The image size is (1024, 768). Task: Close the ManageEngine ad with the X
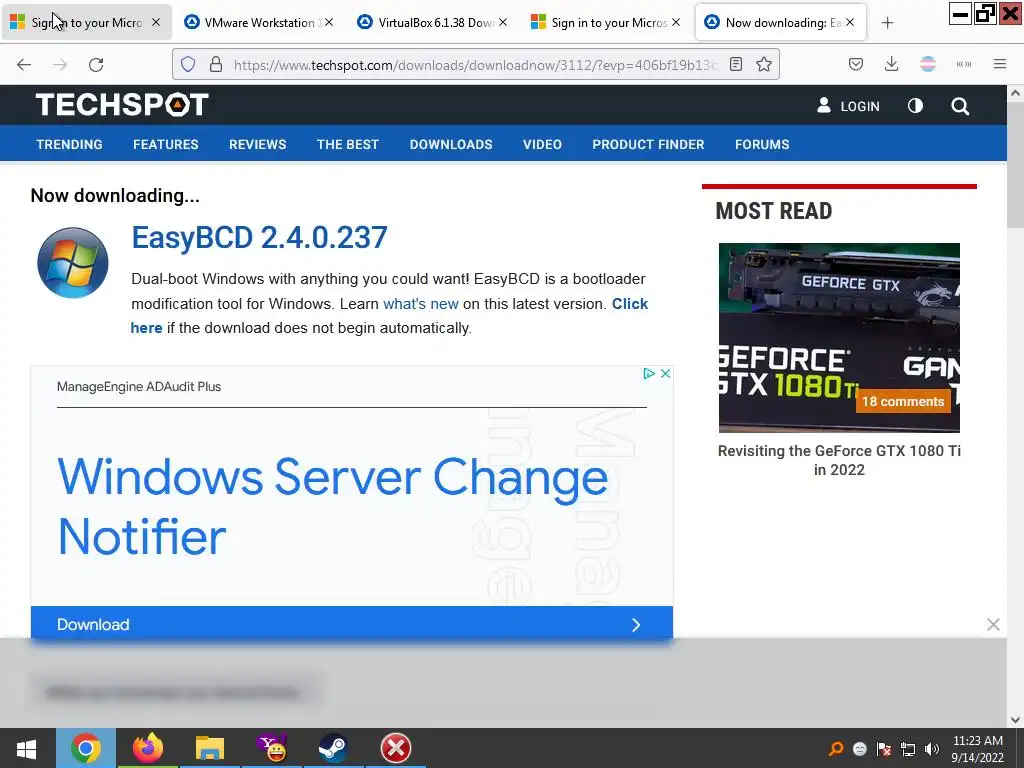point(665,374)
